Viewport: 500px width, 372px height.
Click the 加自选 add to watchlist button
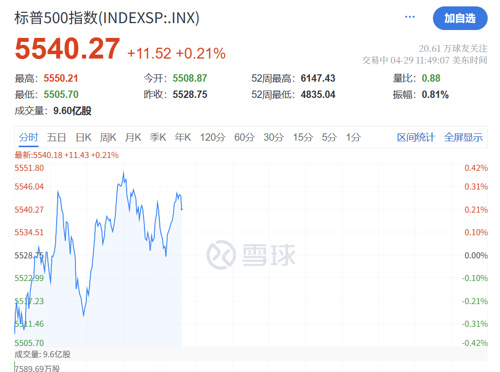[460, 18]
